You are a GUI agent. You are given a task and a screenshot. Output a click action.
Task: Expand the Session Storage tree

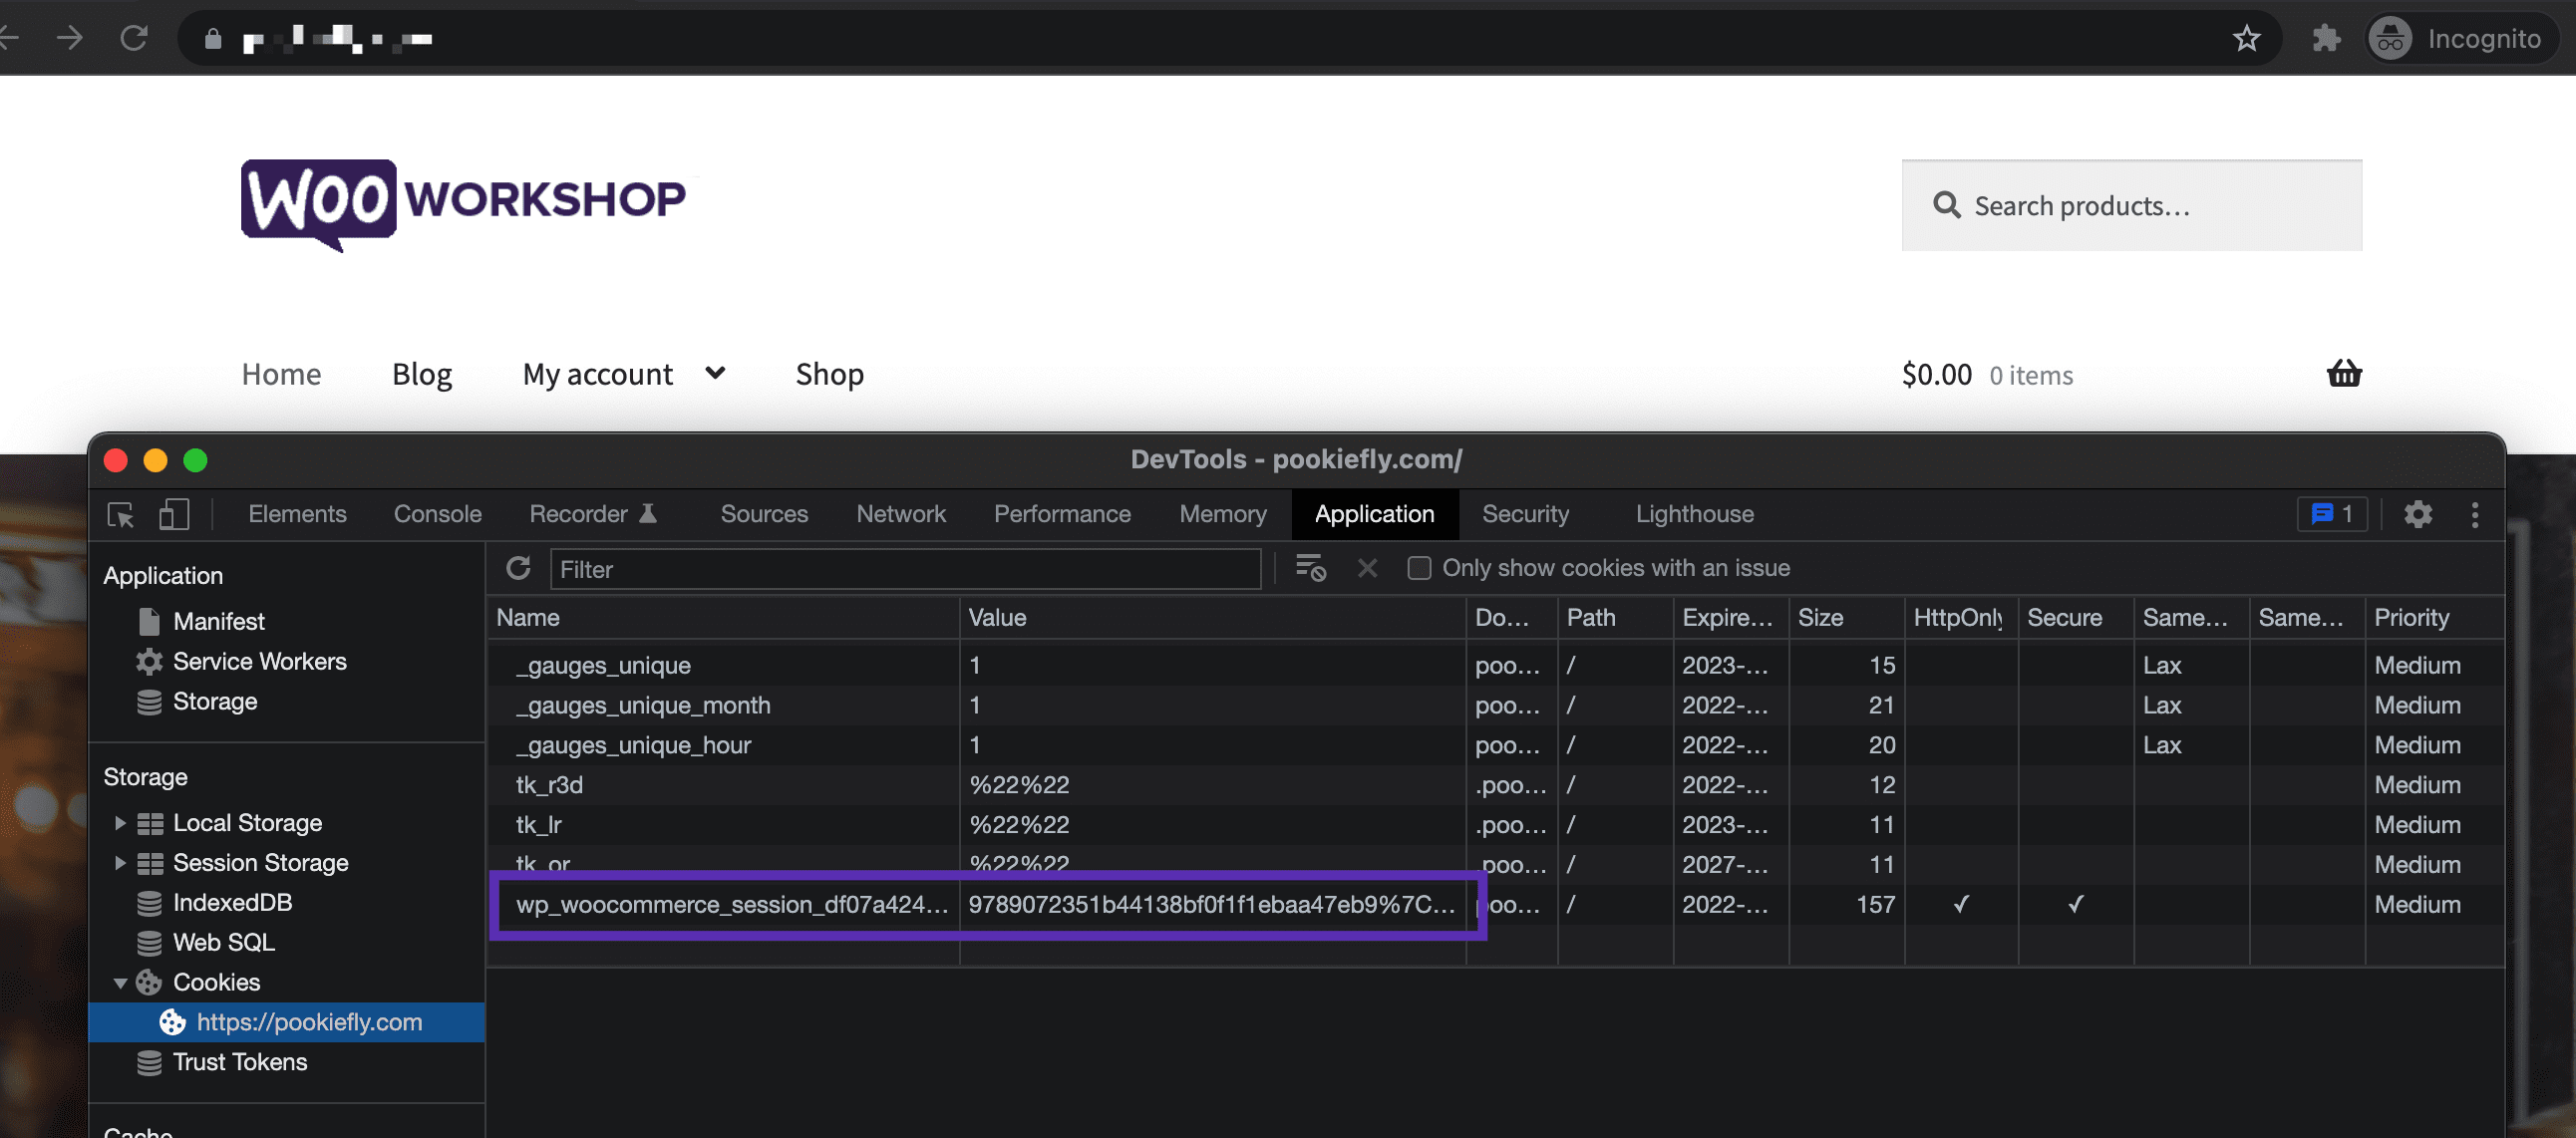pos(120,862)
